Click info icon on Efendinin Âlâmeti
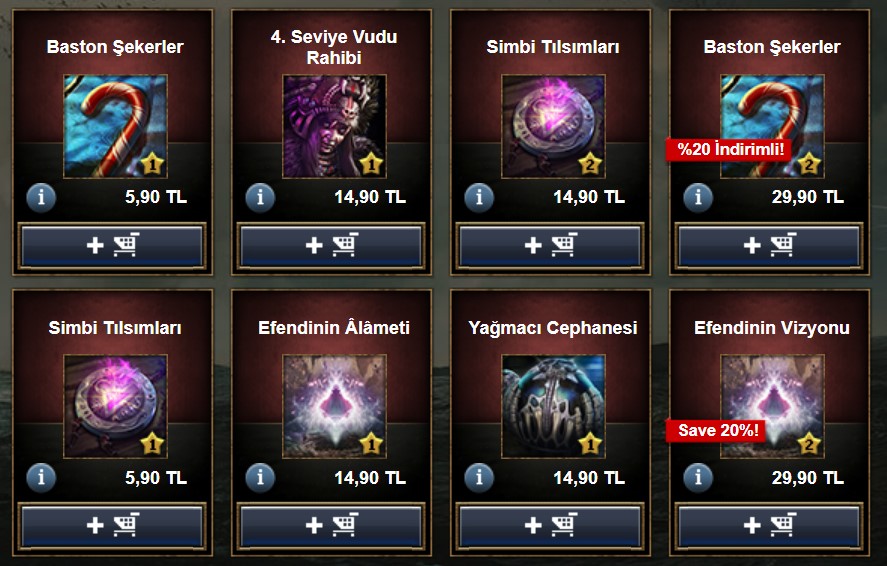Screen dimensions: 887x566 tap(260, 478)
